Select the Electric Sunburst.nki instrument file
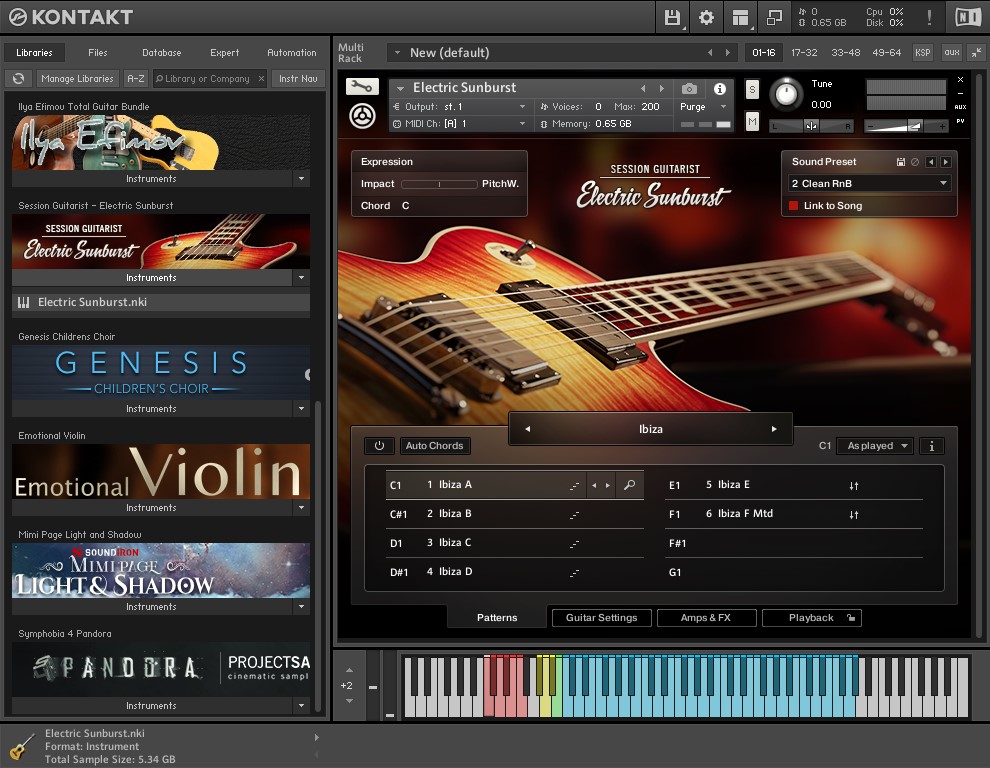 [161, 303]
